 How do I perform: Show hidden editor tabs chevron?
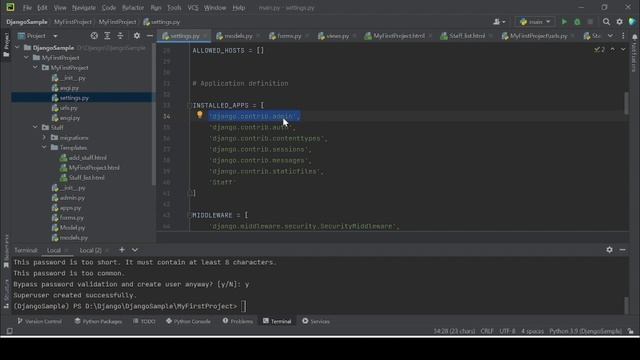tap(610, 36)
